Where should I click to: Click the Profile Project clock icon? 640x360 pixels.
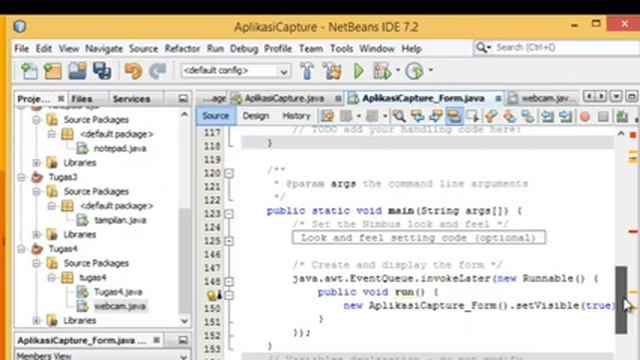coord(414,71)
